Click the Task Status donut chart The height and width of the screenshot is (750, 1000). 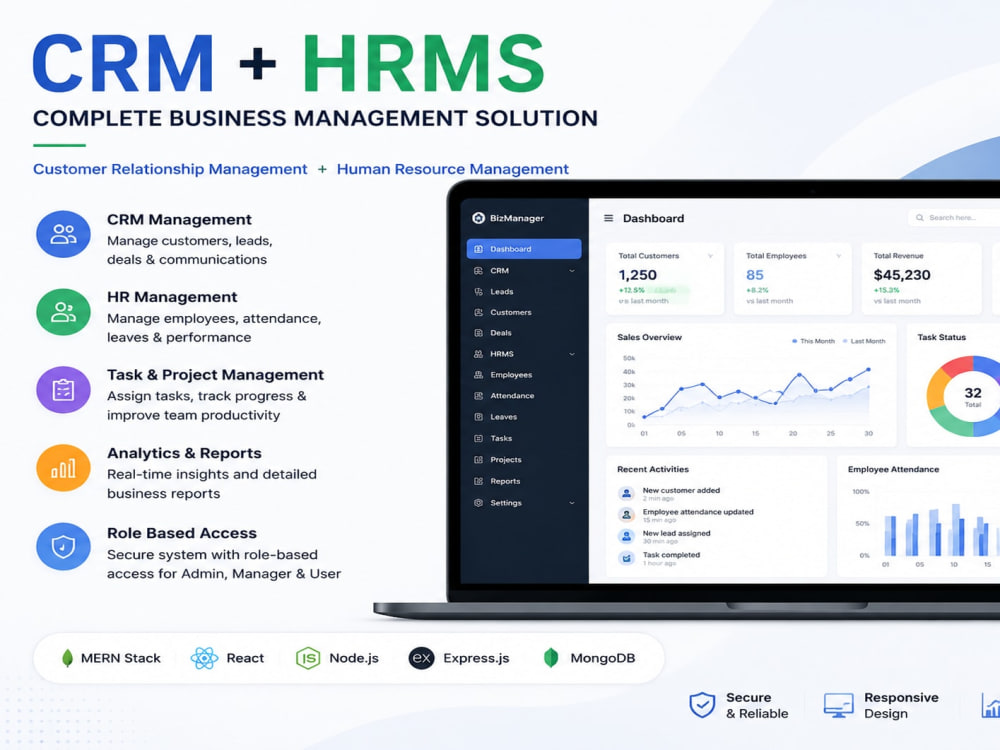[x=964, y=396]
